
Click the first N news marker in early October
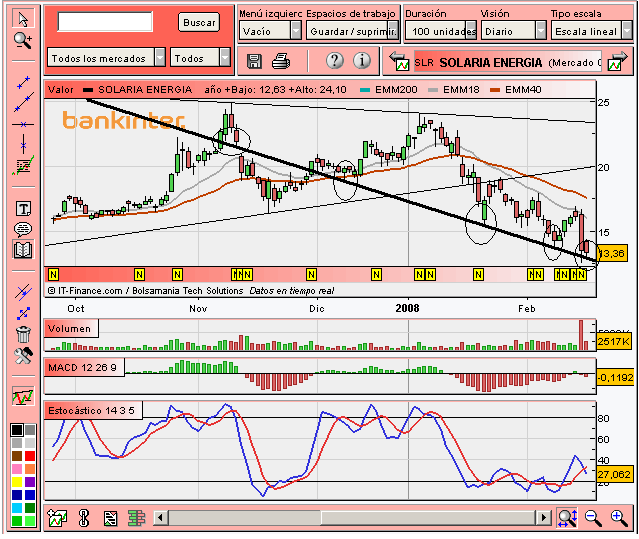pos(53,275)
